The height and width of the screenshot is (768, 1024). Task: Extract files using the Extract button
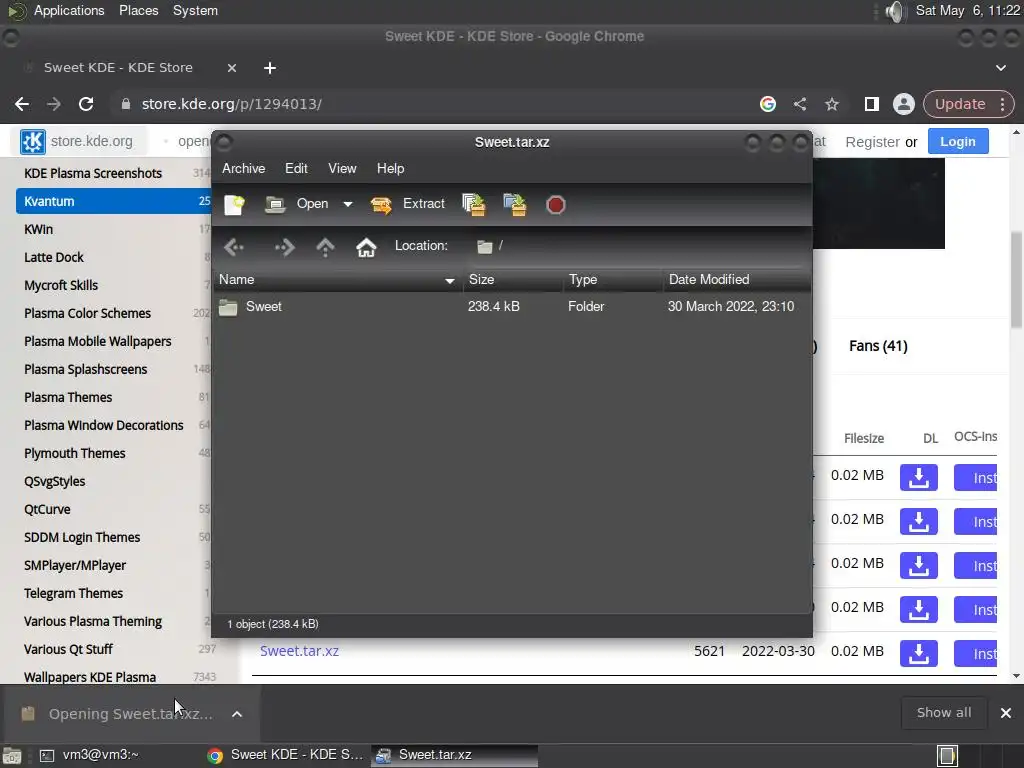click(x=408, y=204)
